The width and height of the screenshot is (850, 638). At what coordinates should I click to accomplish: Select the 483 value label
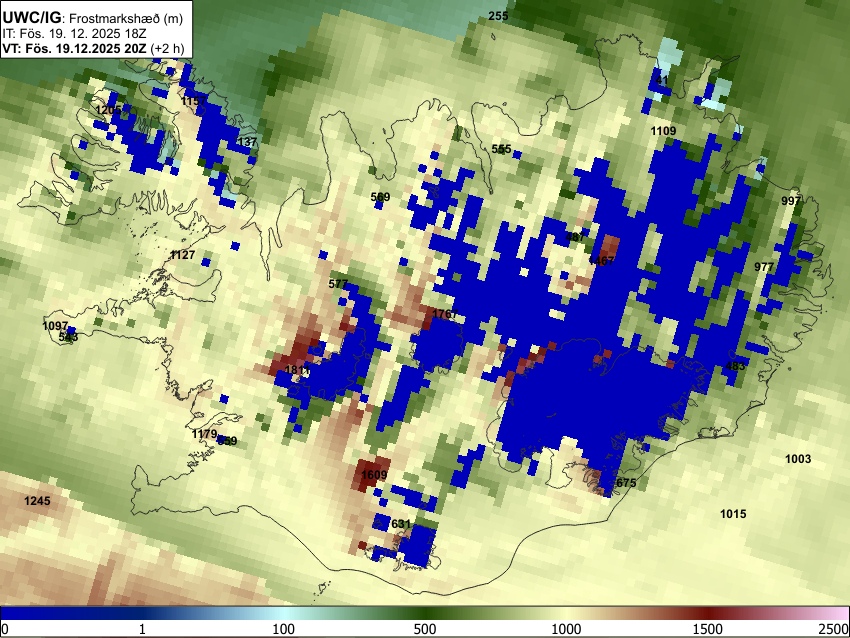tap(735, 366)
